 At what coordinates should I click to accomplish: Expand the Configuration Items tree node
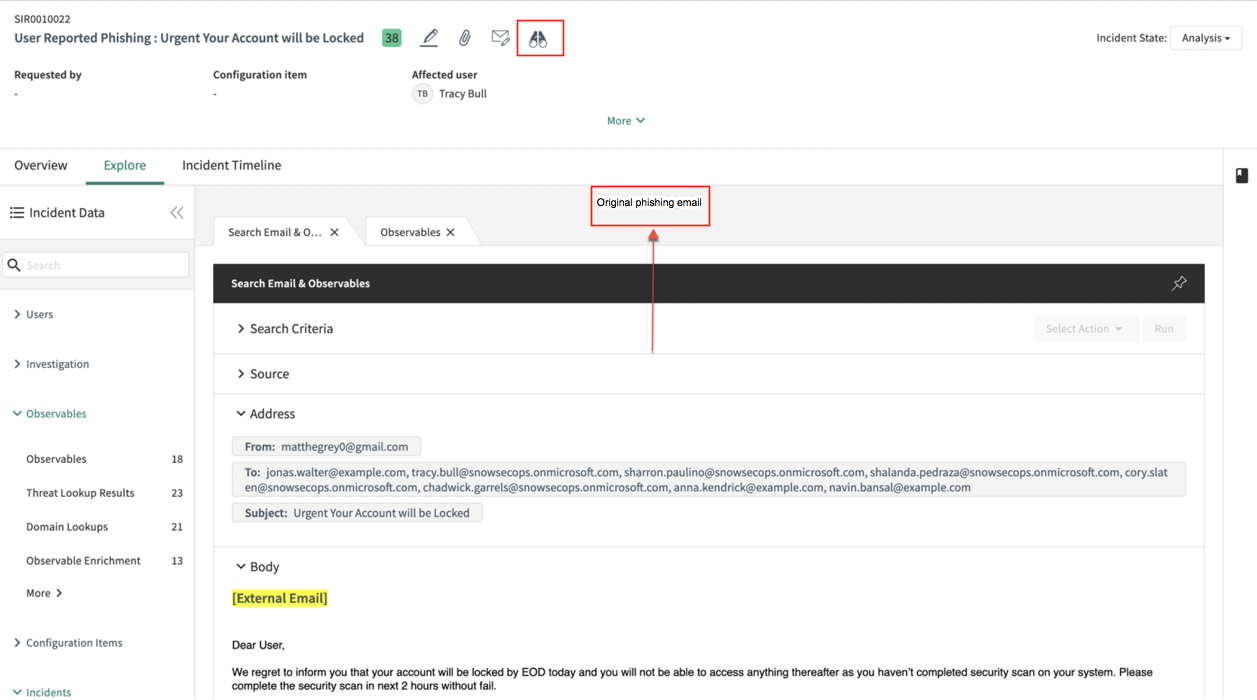[x=67, y=642]
